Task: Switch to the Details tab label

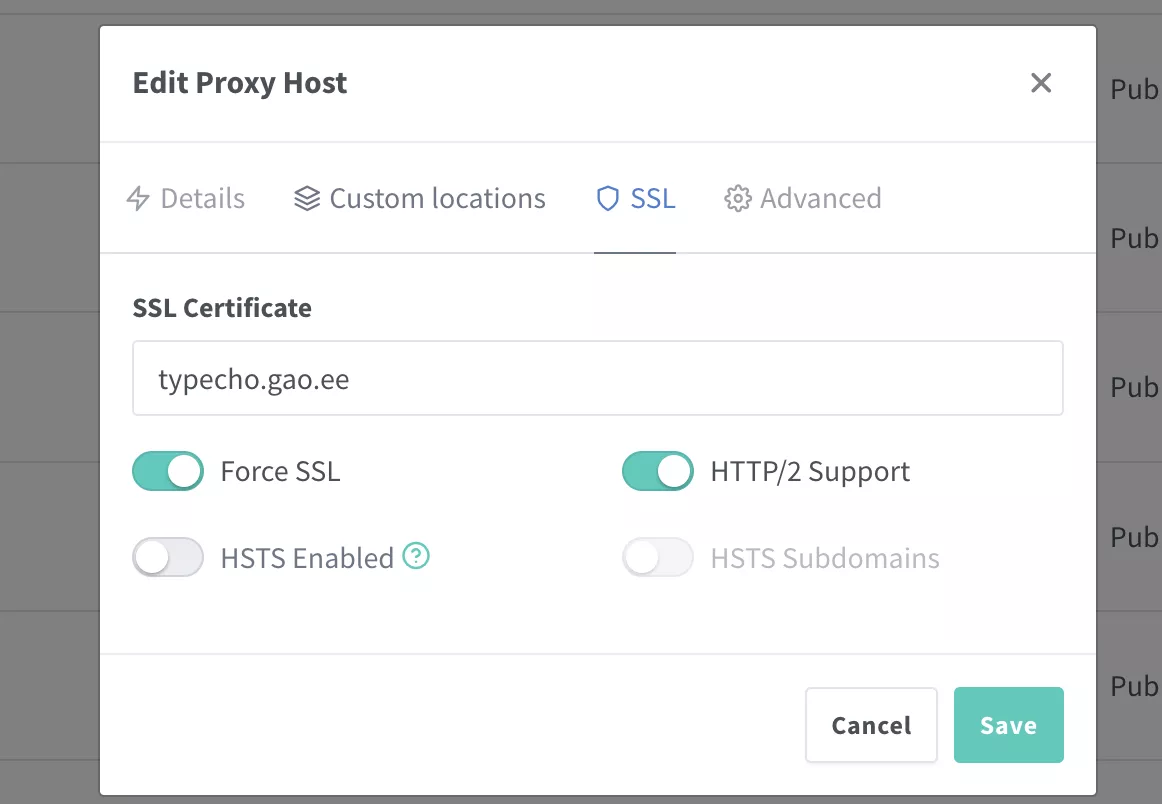Action: [x=202, y=199]
